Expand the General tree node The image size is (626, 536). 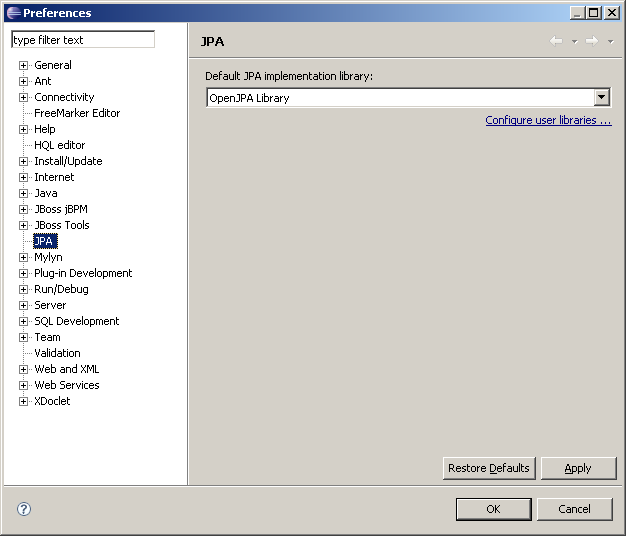(24, 66)
